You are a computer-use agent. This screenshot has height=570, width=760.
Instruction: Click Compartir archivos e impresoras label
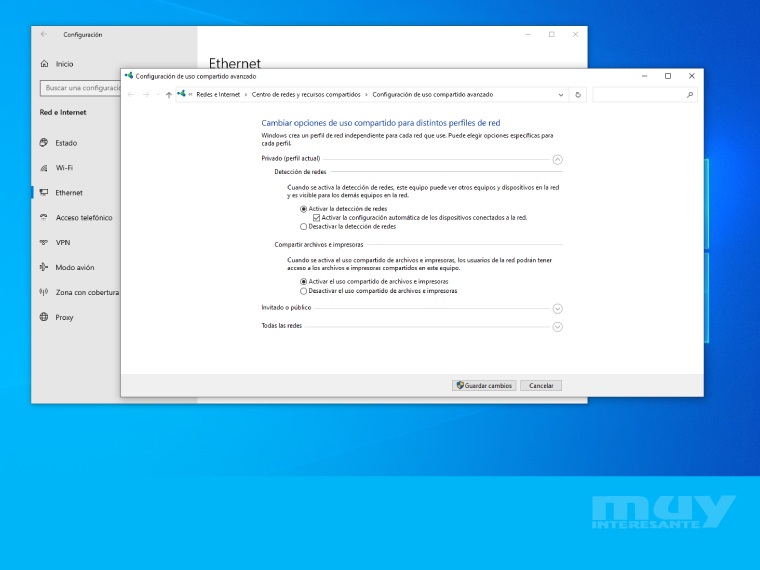pyautogui.click(x=318, y=245)
